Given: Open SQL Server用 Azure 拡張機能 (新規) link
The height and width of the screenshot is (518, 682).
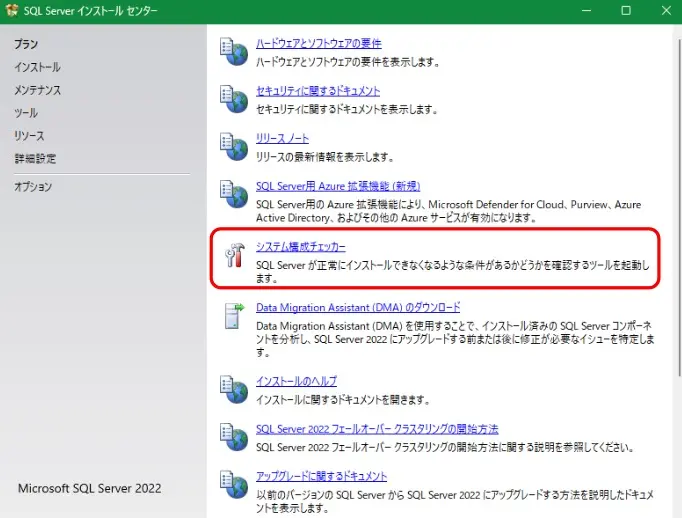Looking at the screenshot, I should (338, 186).
